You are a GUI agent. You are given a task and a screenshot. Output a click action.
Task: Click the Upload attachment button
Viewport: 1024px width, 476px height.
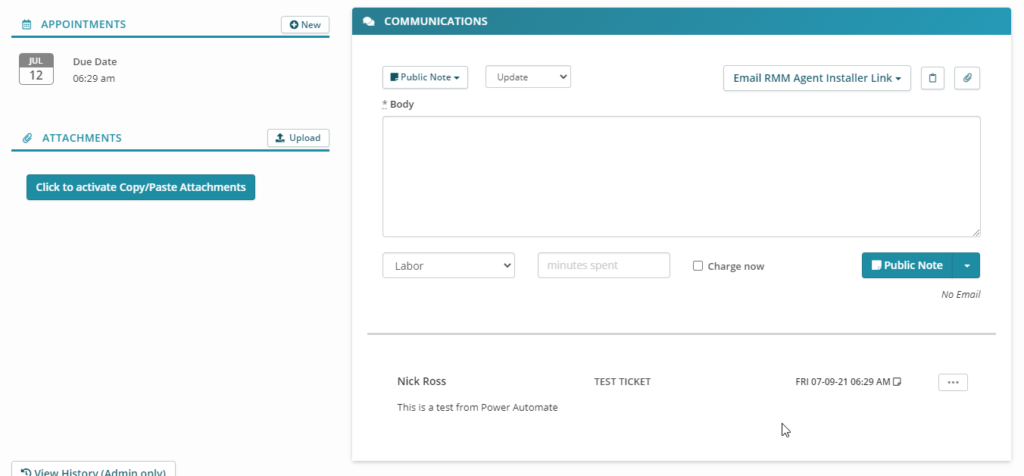(x=298, y=138)
